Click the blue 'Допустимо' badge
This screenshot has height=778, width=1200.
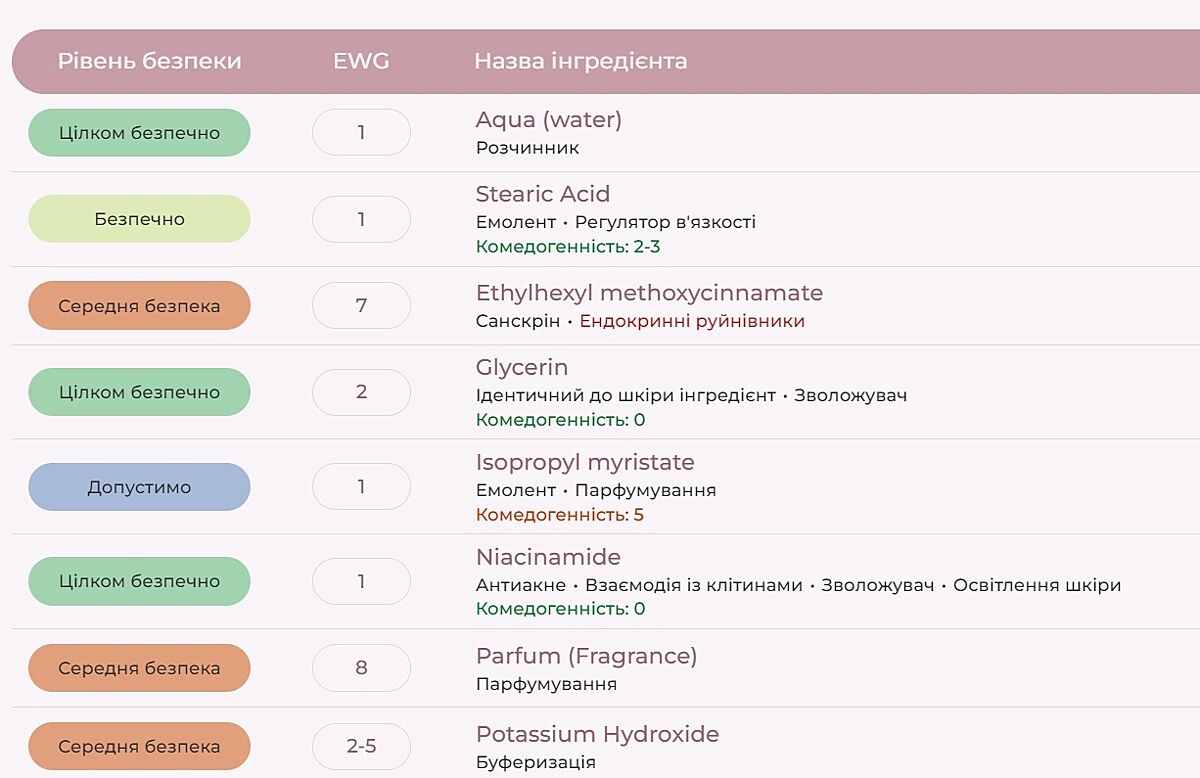tap(139, 487)
